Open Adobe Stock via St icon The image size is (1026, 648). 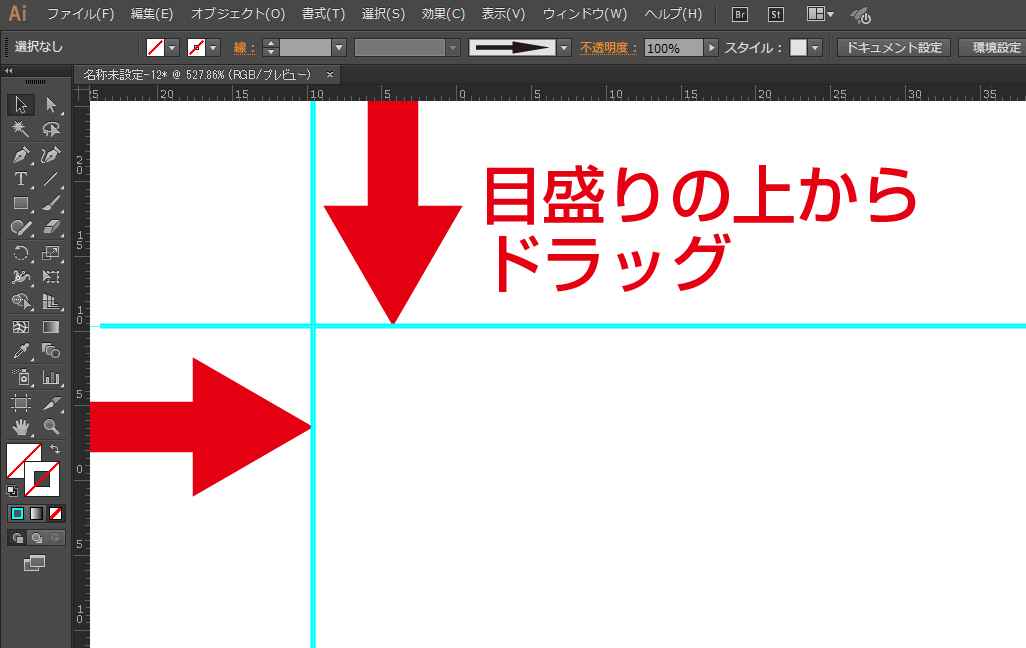pyautogui.click(x=775, y=14)
